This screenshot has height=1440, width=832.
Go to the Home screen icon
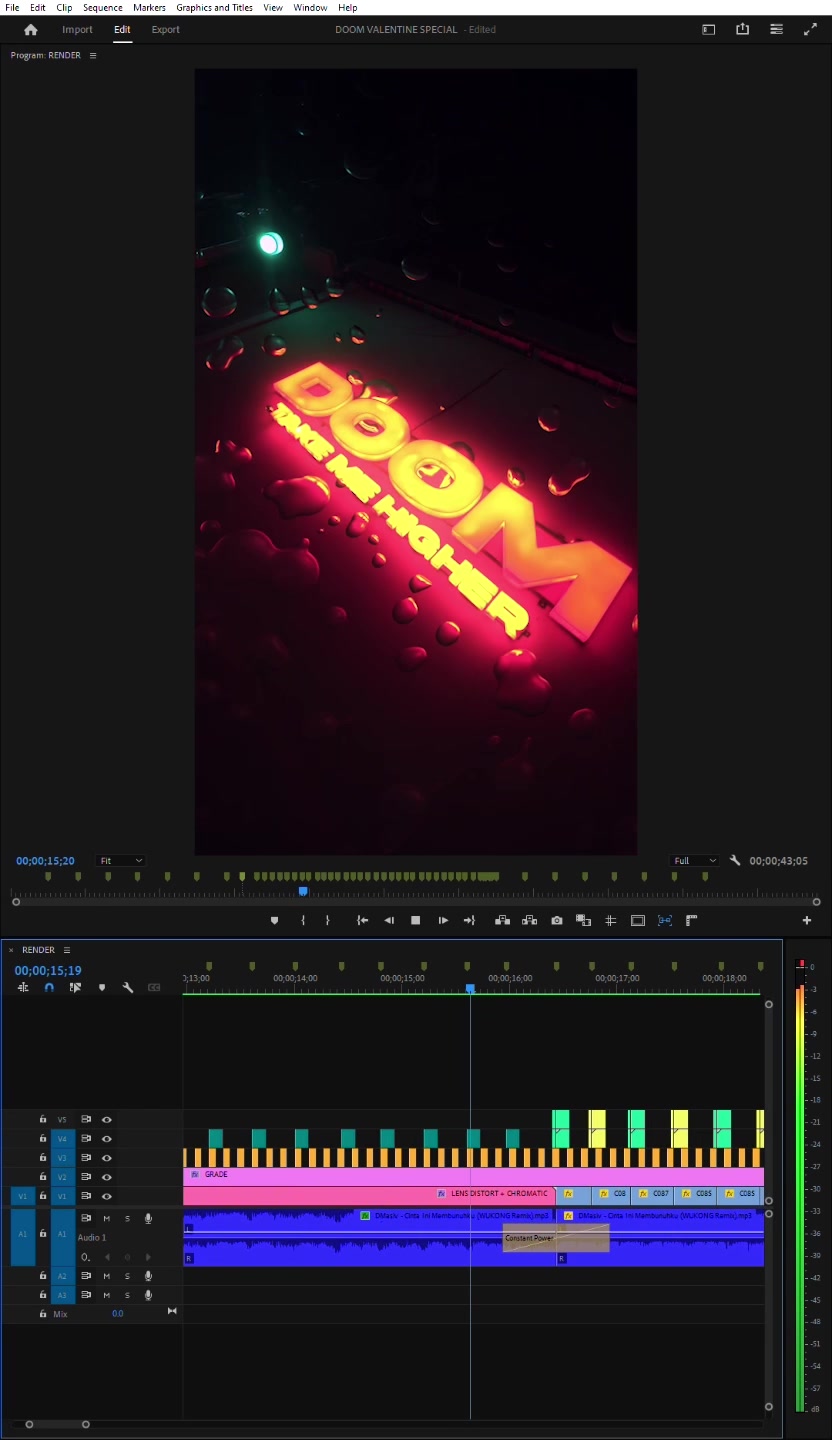coord(31,30)
